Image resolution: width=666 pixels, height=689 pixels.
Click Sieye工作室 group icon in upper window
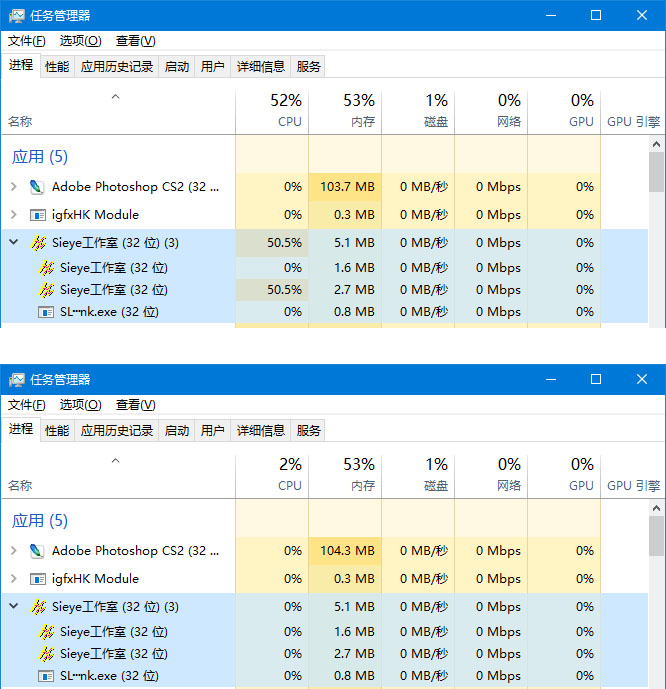click(x=38, y=243)
